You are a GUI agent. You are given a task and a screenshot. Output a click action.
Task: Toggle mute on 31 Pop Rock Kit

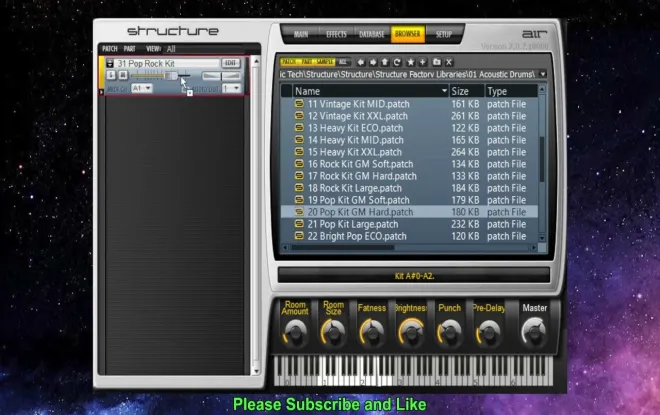(x=123, y=76)
